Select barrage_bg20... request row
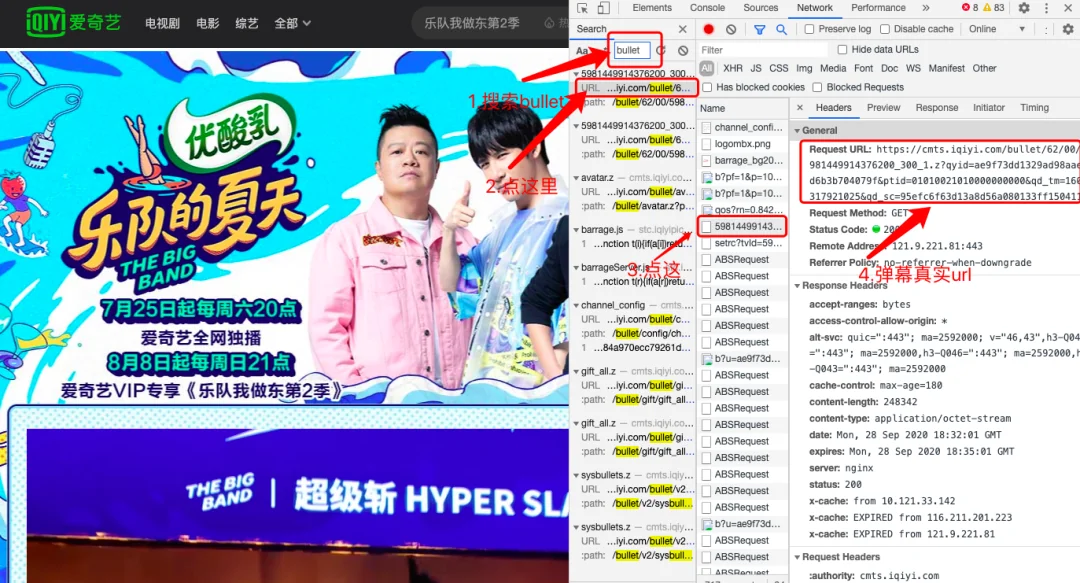 (x=742, y=161)
